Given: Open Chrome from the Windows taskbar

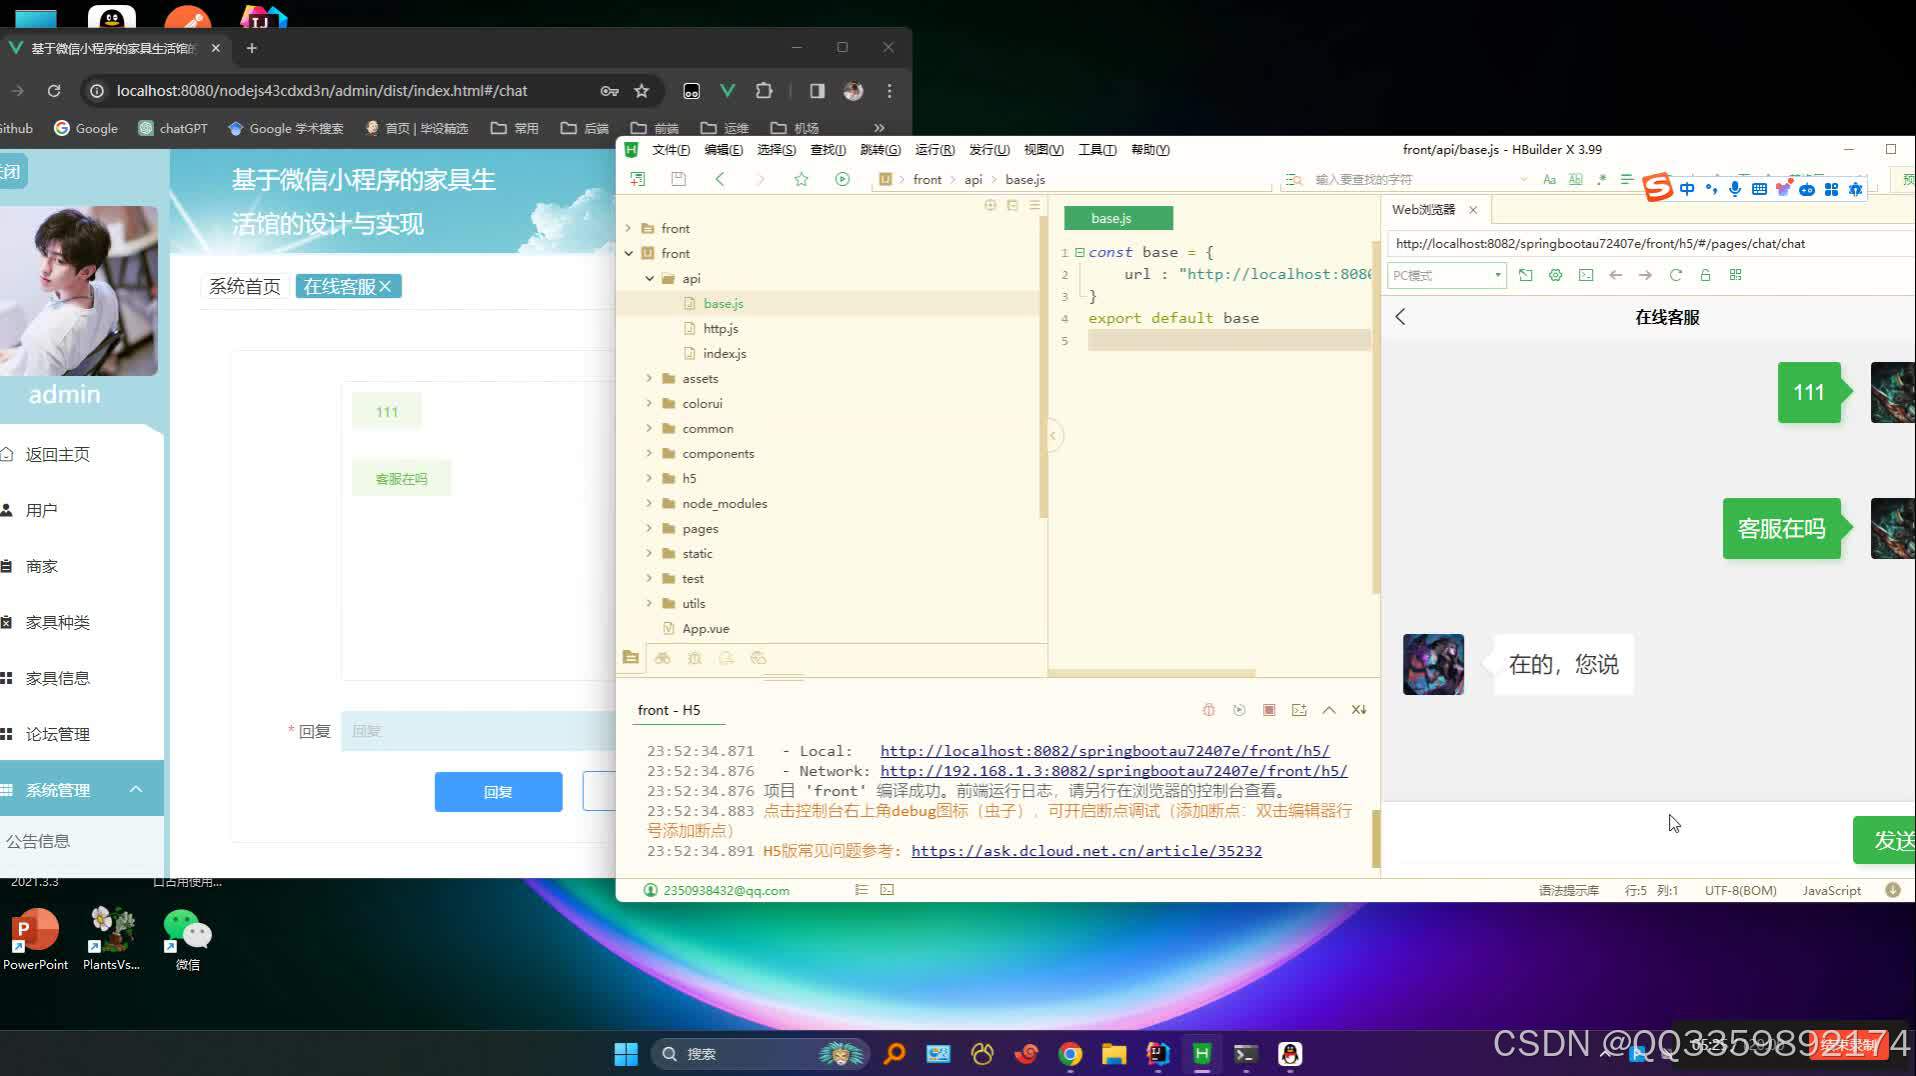Looking at the screenshot, I should point(1070,1054).
